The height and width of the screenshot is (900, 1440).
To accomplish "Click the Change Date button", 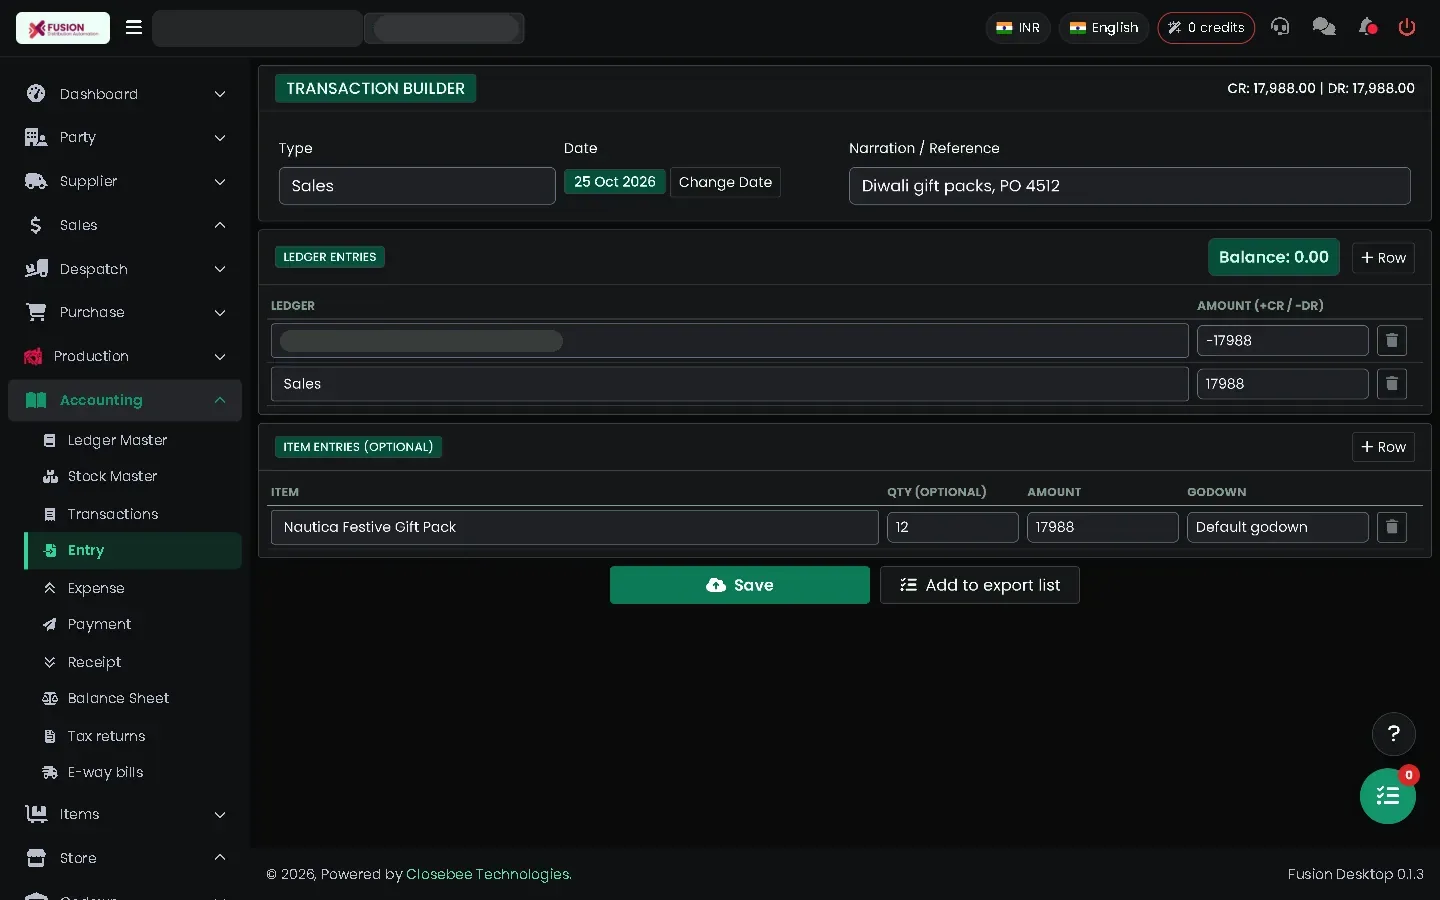I will pyautogui.click(x=725, y=182).
